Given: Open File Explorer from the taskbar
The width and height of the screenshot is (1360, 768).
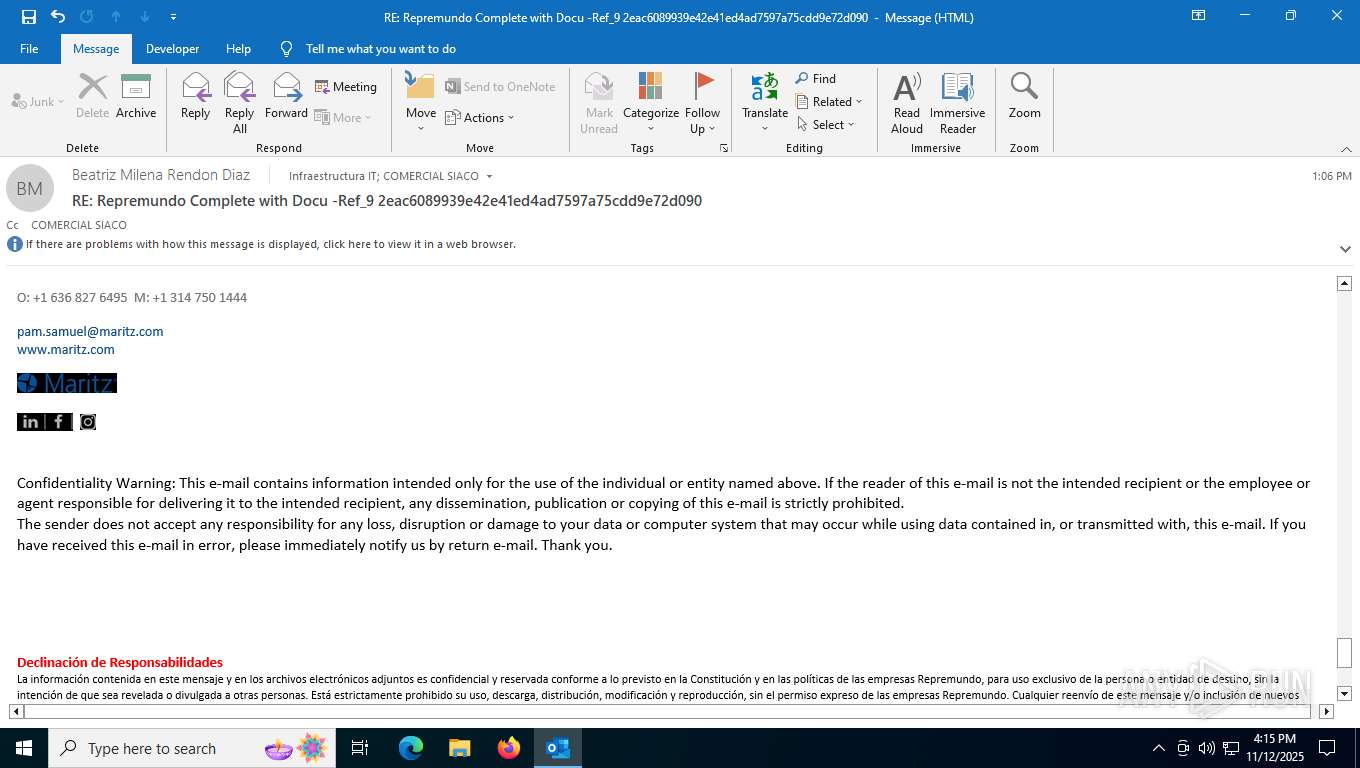Looking at the screenshot, I should [459, 748].
